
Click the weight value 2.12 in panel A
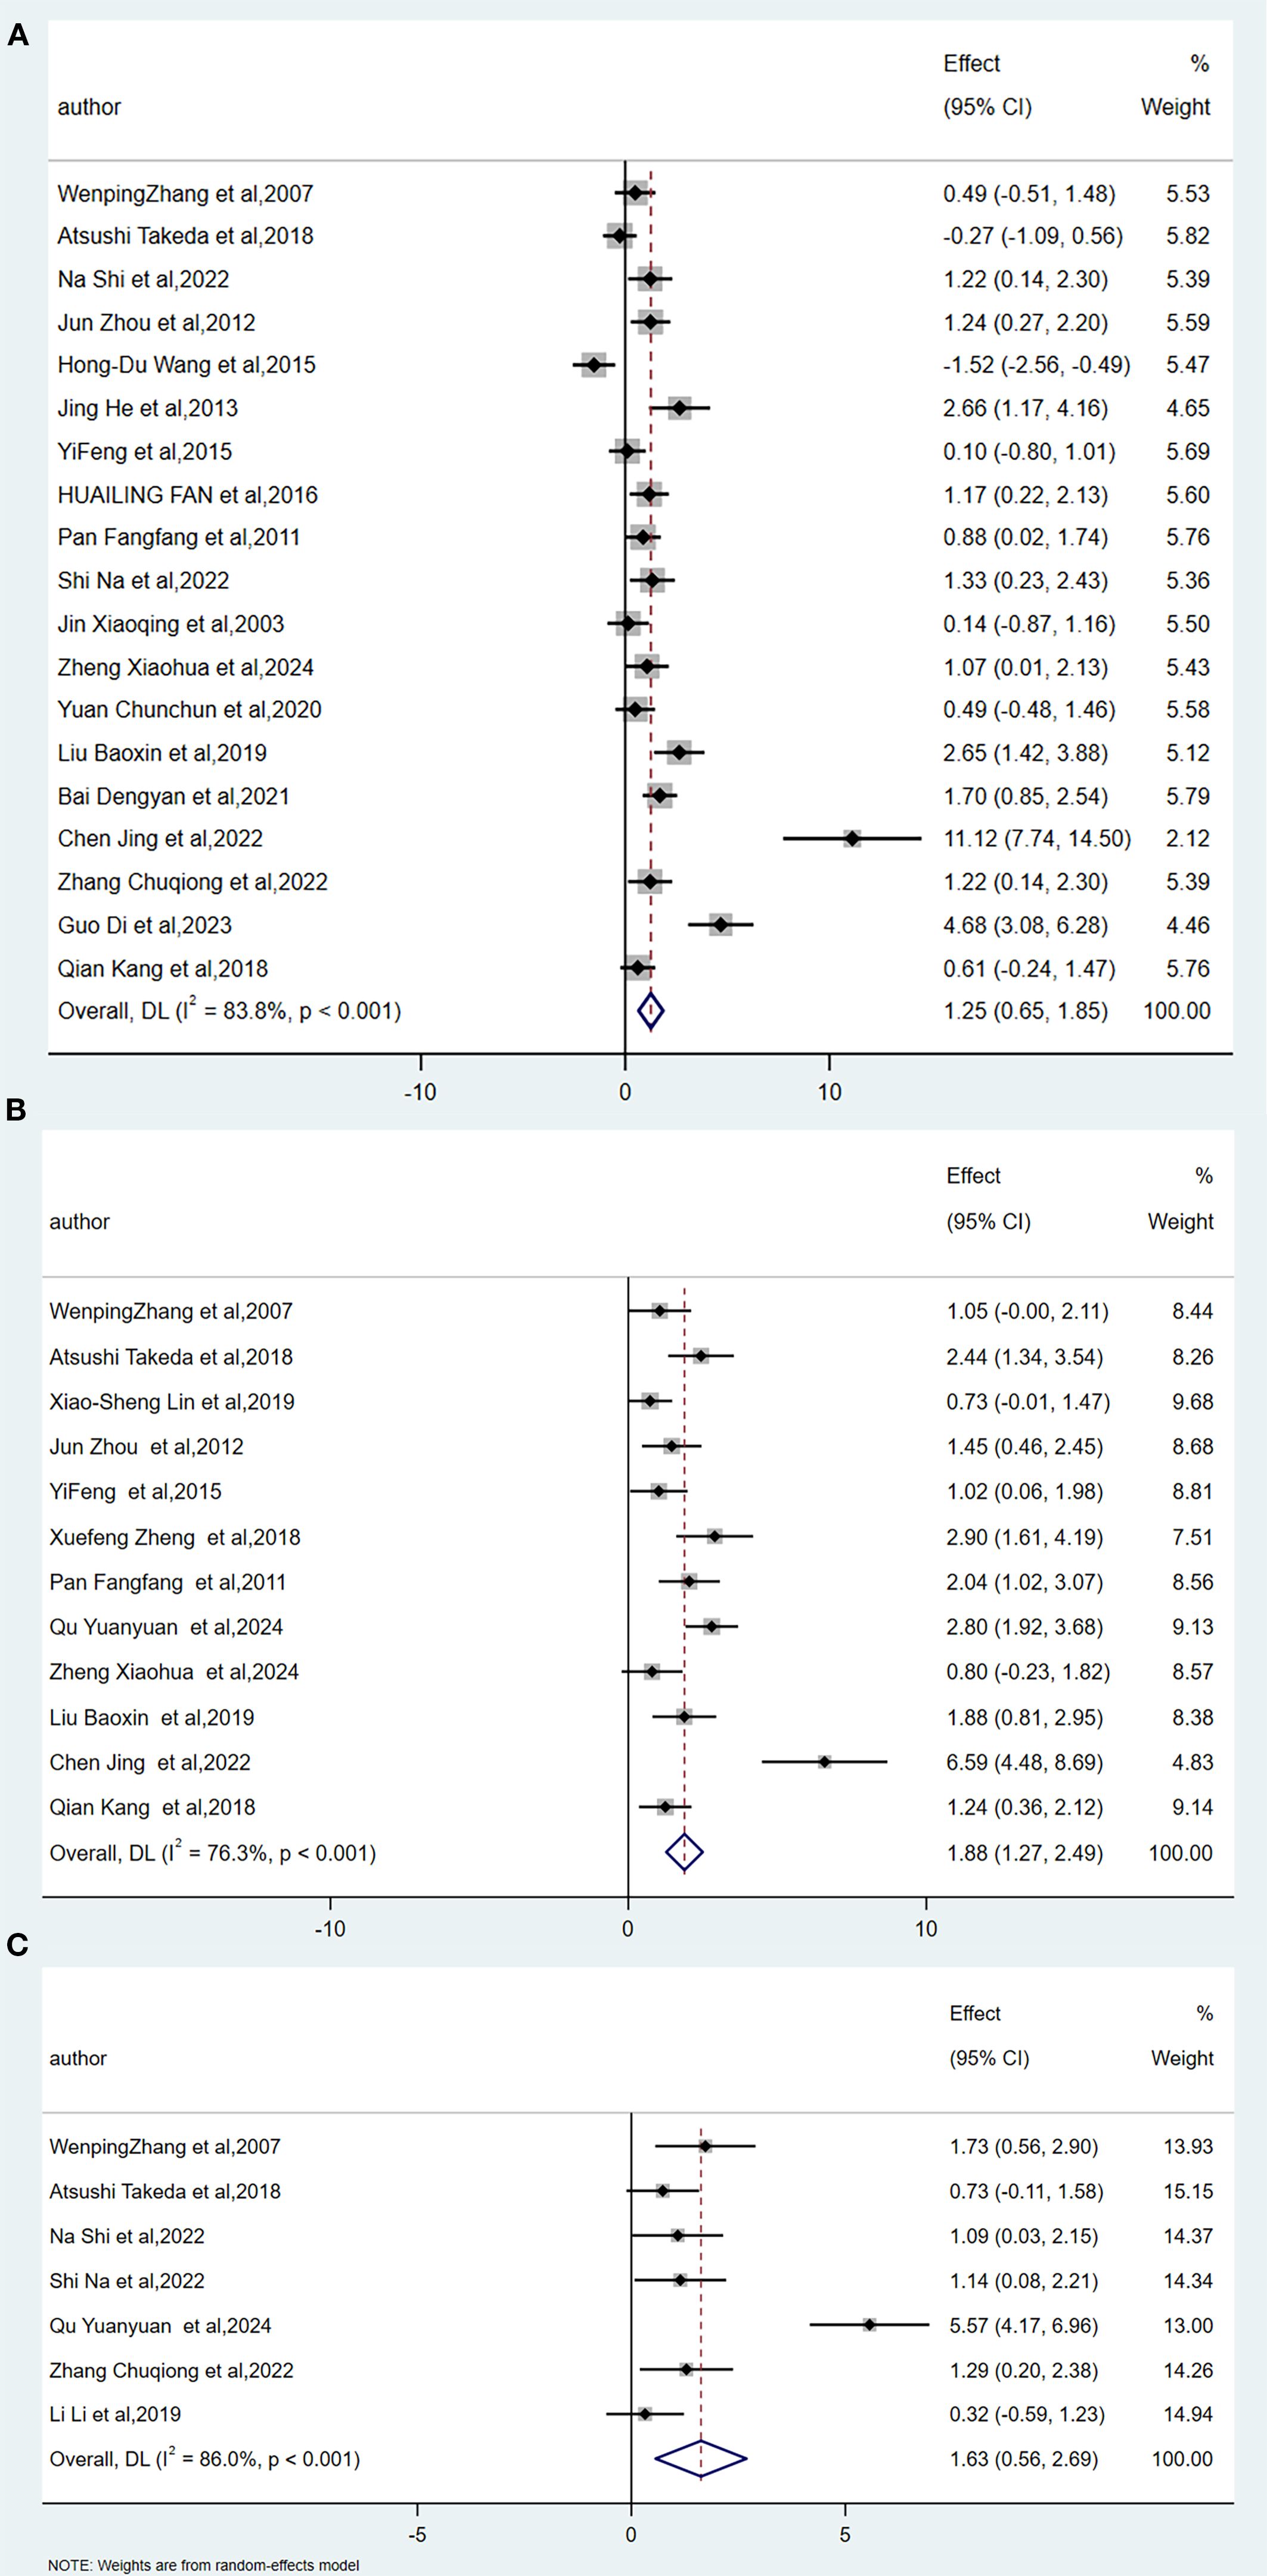pyautogui.click(x=1187, y=839)
